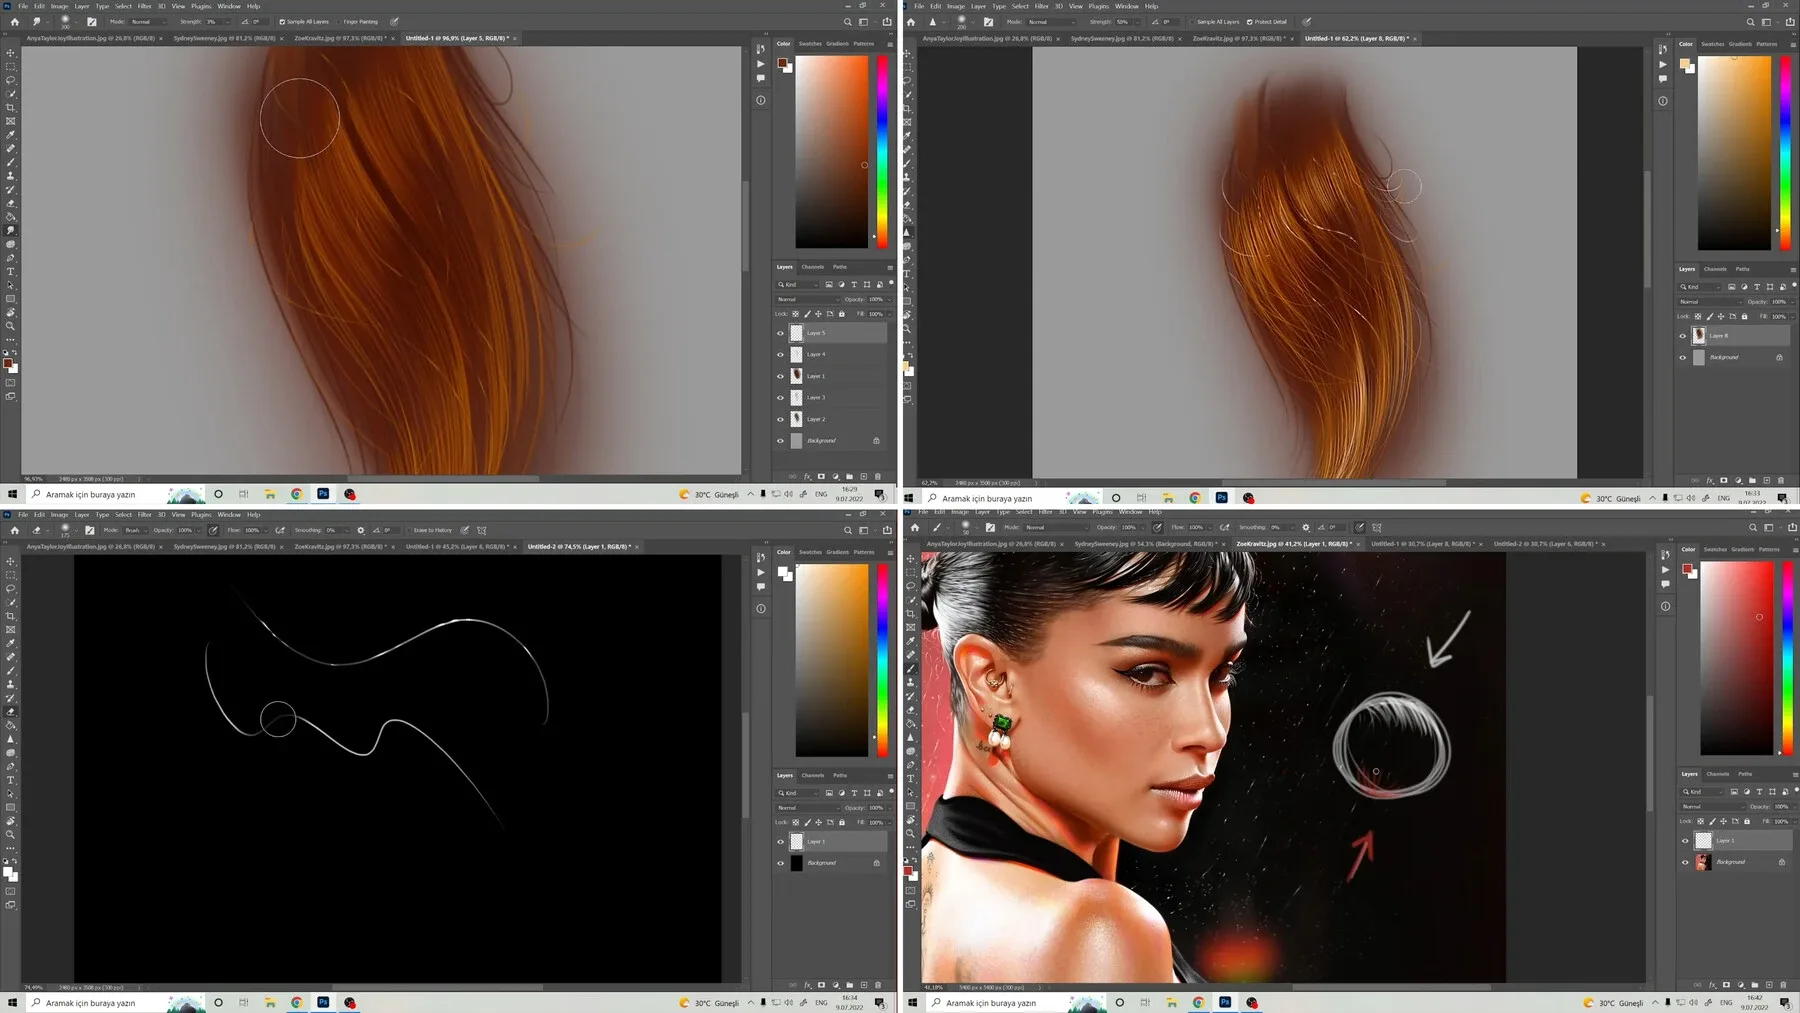
Task: Click Windows Start button in top-left taskbar
Action: [x=12, y=494]
